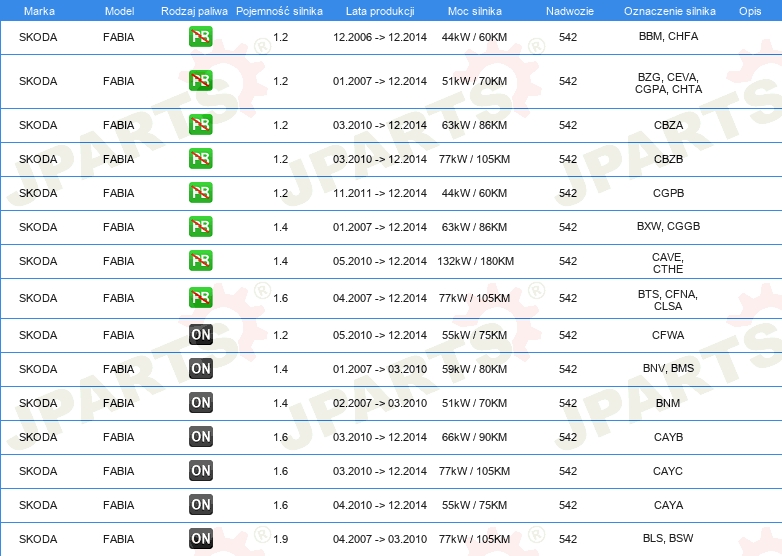Click engine power 59kW / 80KM
The height and width of the screenshot is (556, 782).
474,369
